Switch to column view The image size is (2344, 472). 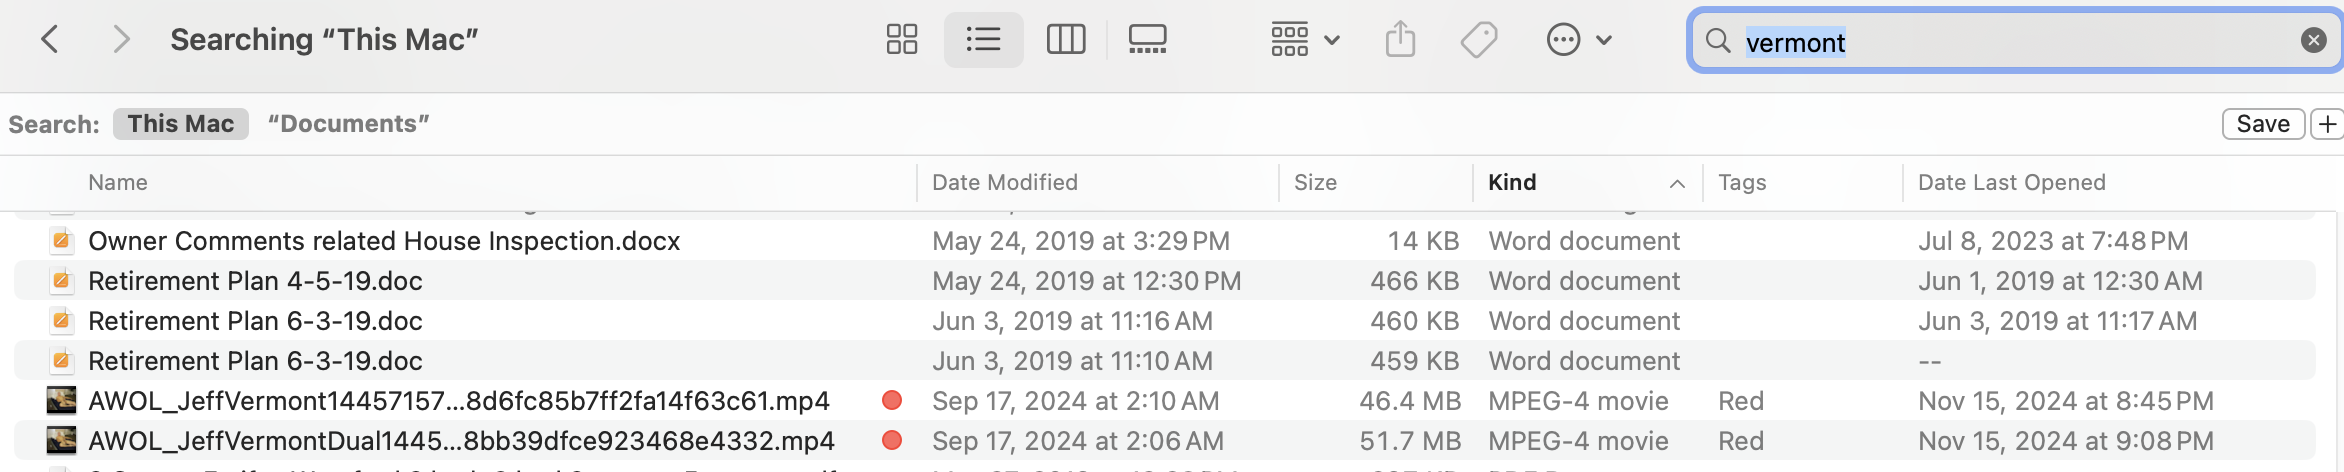1065,40
